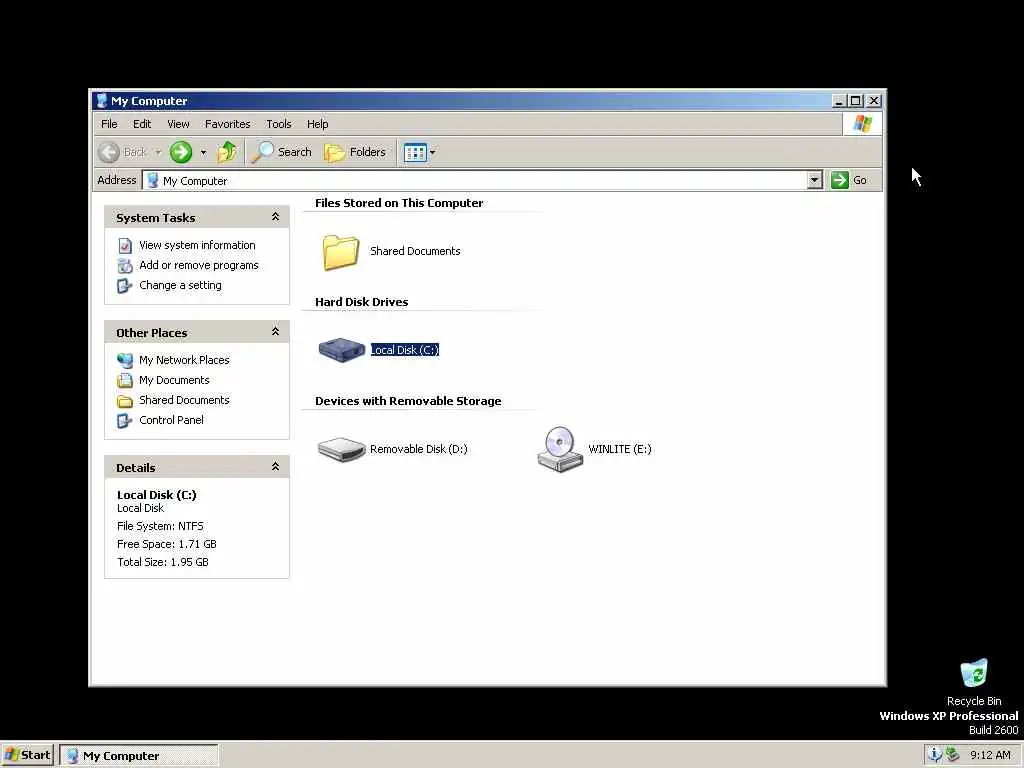
Task: Go up one folder level icon
Action: click(x=227, y=152)
